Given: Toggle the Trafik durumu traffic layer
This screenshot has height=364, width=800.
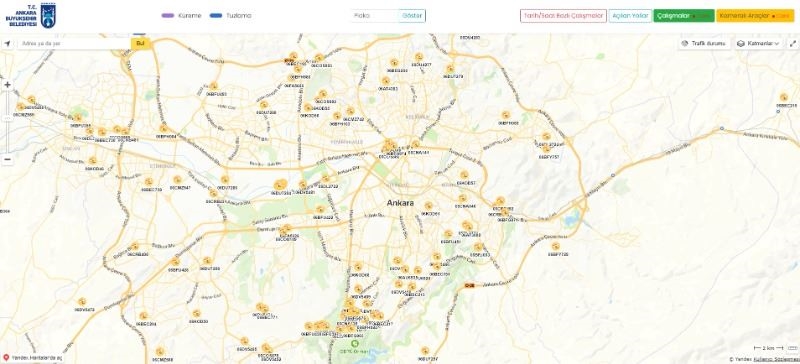Looking at the screenshot, I should [704, 43].
